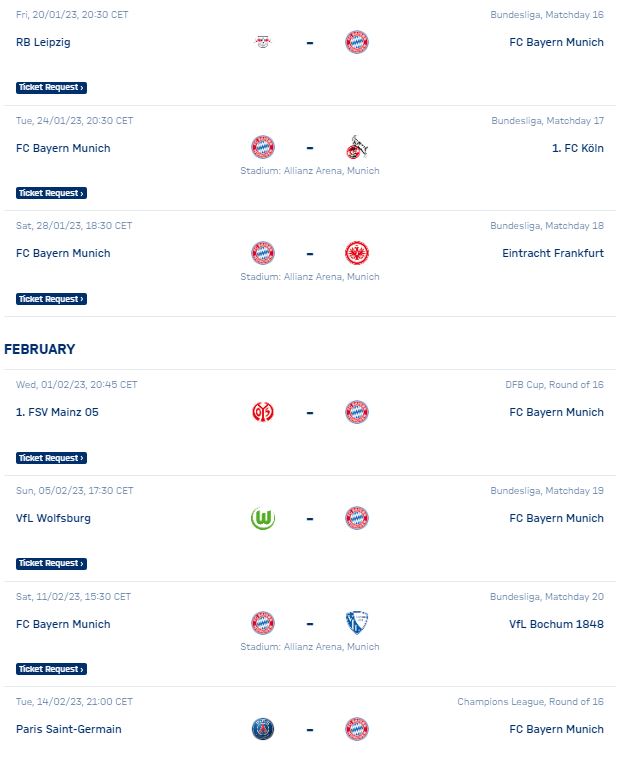Select the Eintracht Frankfurt team name
The image size is (633, 767).
(553, 253)
